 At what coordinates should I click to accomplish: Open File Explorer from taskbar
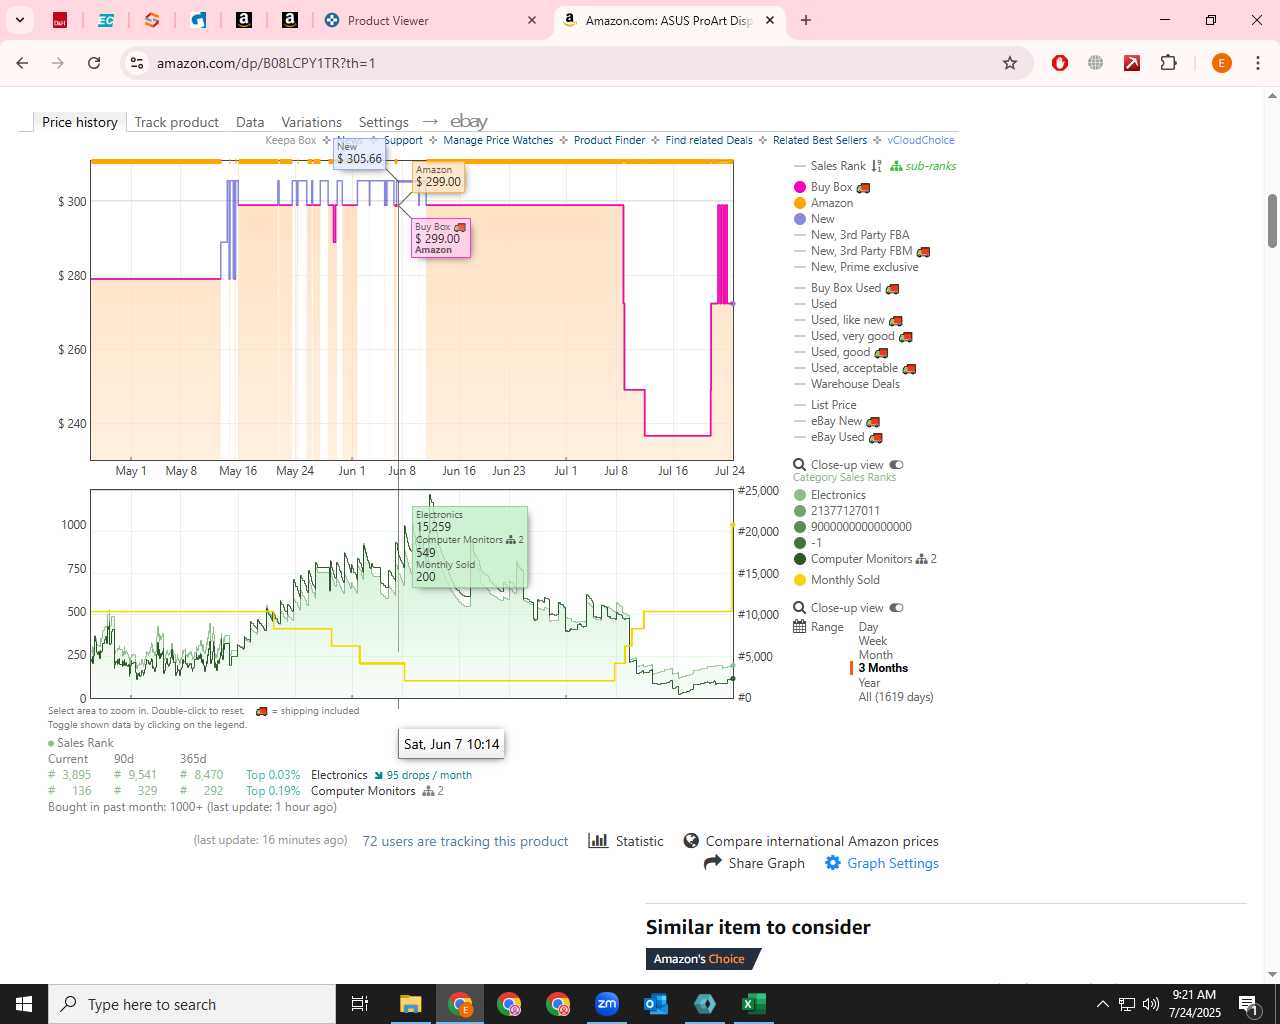tap(411, 1004)
